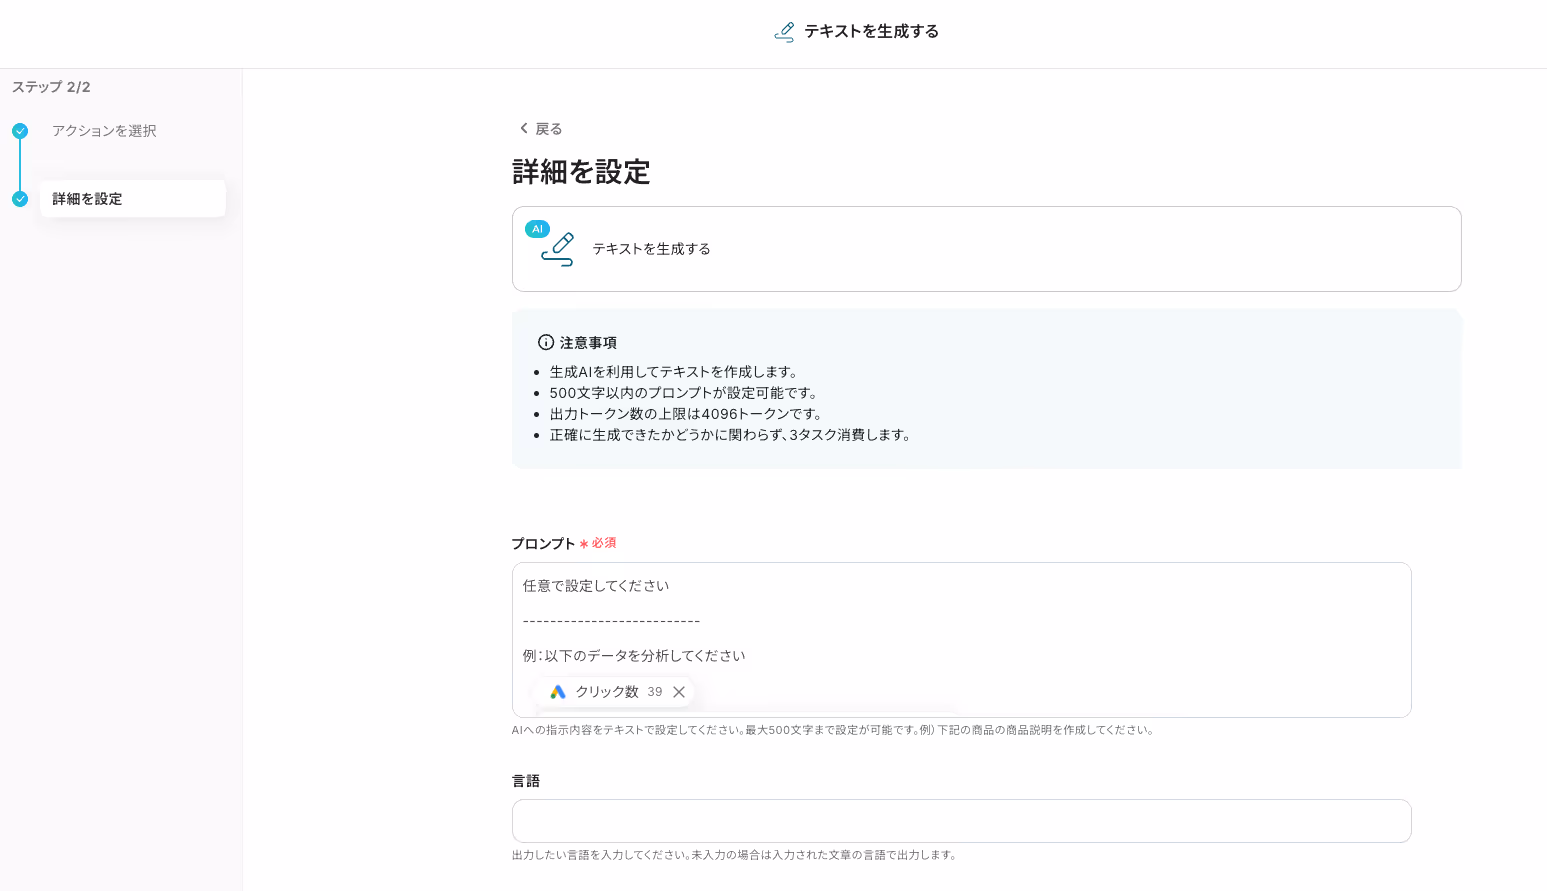Image resolution: width=1547 pixels, height=891 pixels.
Task: Click the 言語 field label
Action: (526, 781)
